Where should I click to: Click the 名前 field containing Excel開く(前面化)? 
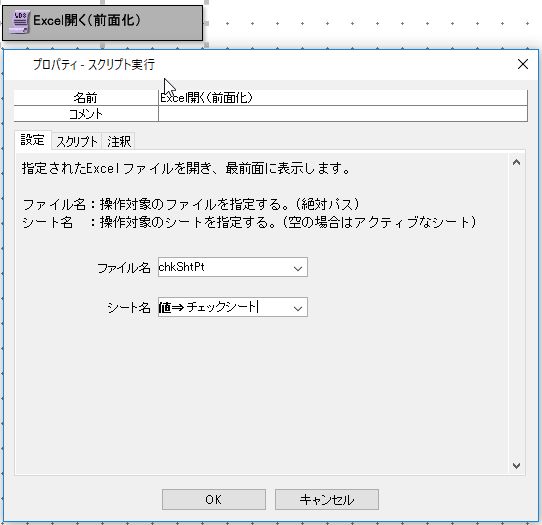coord(343,98)
